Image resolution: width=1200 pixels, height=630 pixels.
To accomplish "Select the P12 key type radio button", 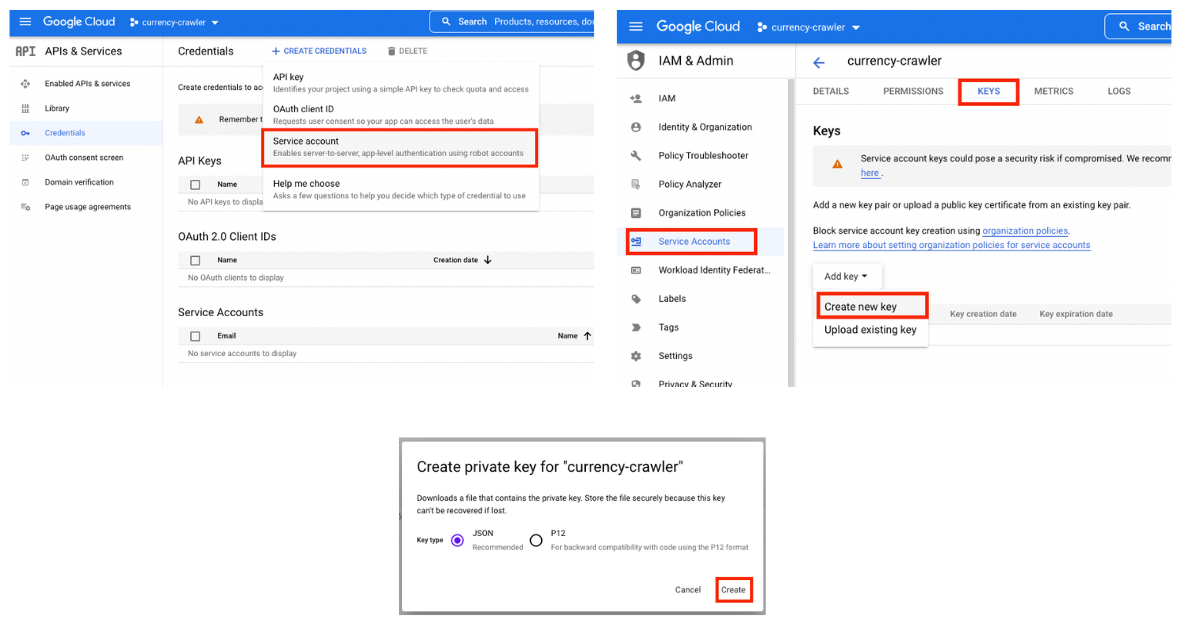I will pos(536,540).
